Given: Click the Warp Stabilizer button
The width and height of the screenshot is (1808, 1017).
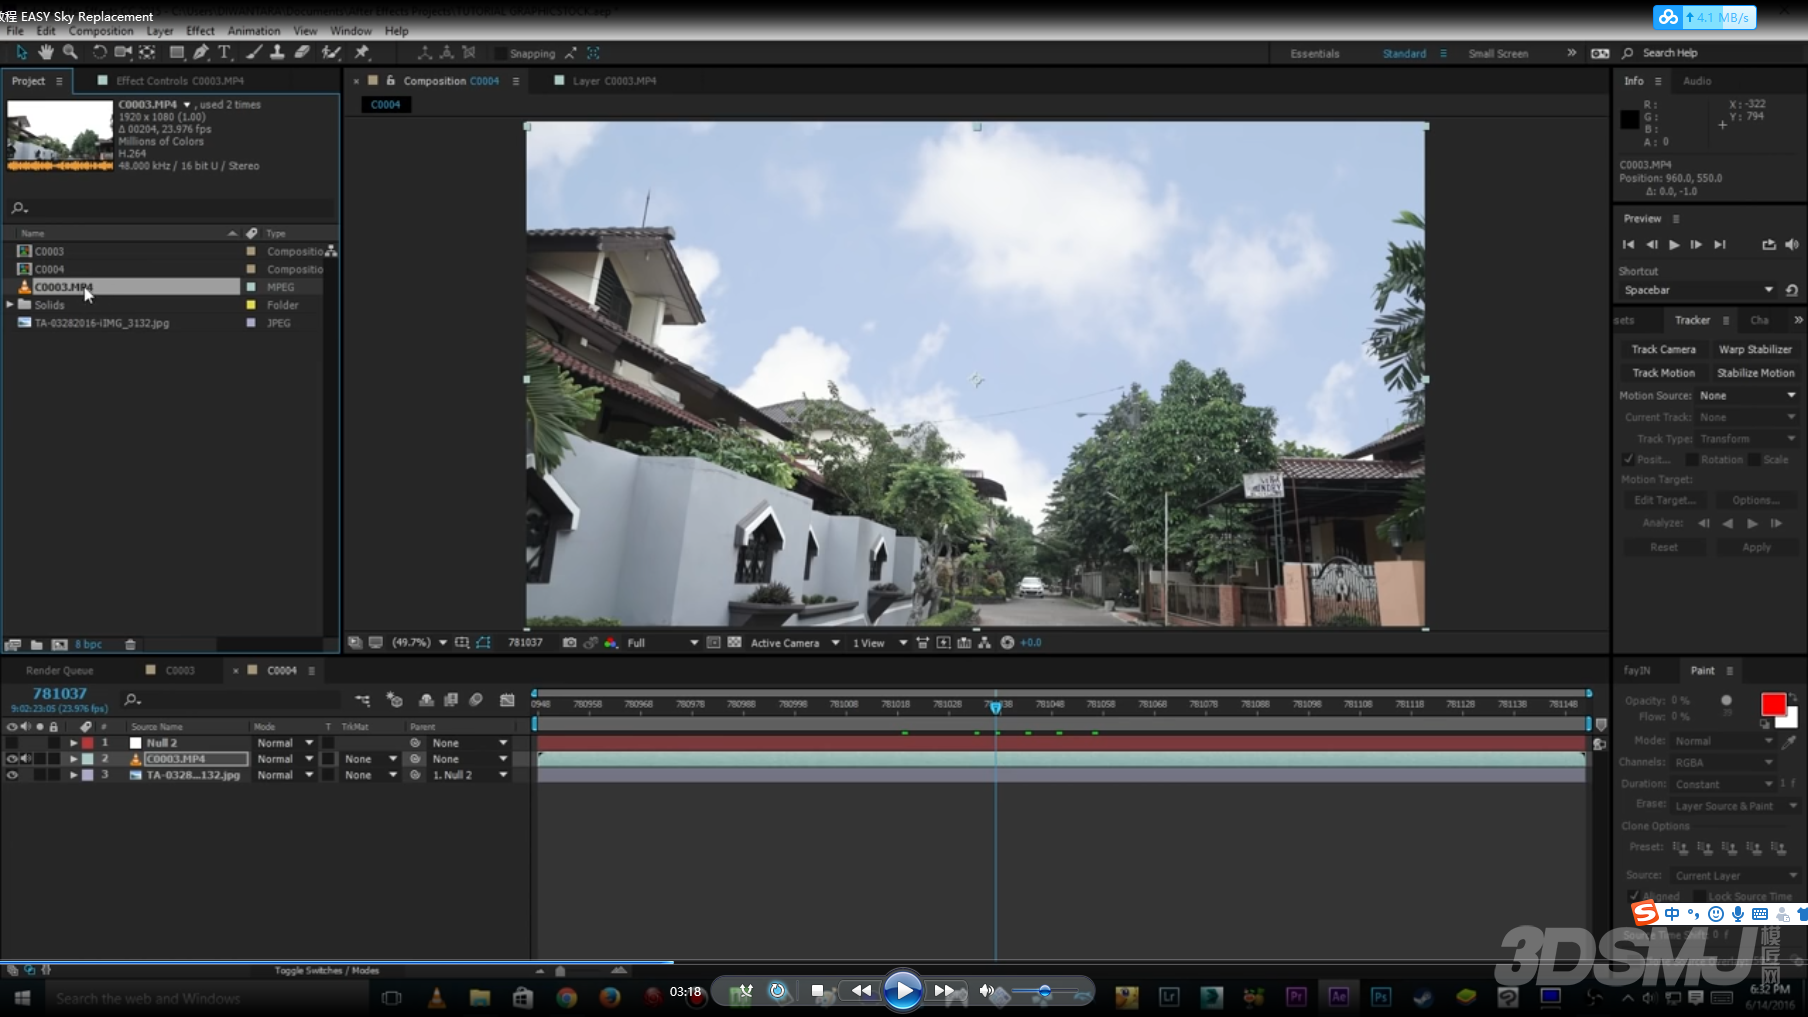Looking at the screenshot, I should (x=1755, y=349).
